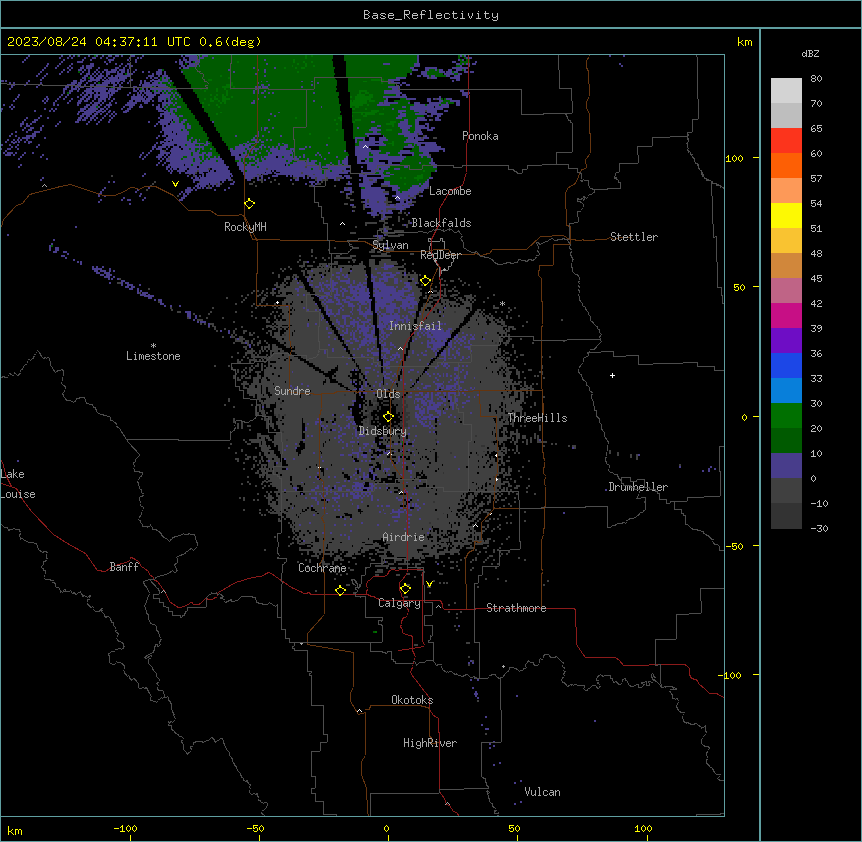This screenshot has width=862, height=842.
Task: Click the dBZ legend heading
Action: [x=810, y=54]
